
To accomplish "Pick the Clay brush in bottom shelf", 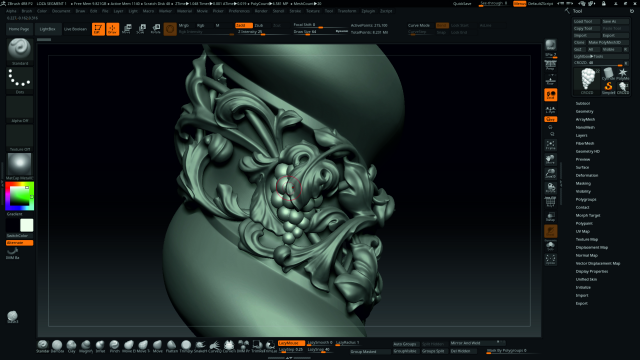I will click(x=71, y=347).
